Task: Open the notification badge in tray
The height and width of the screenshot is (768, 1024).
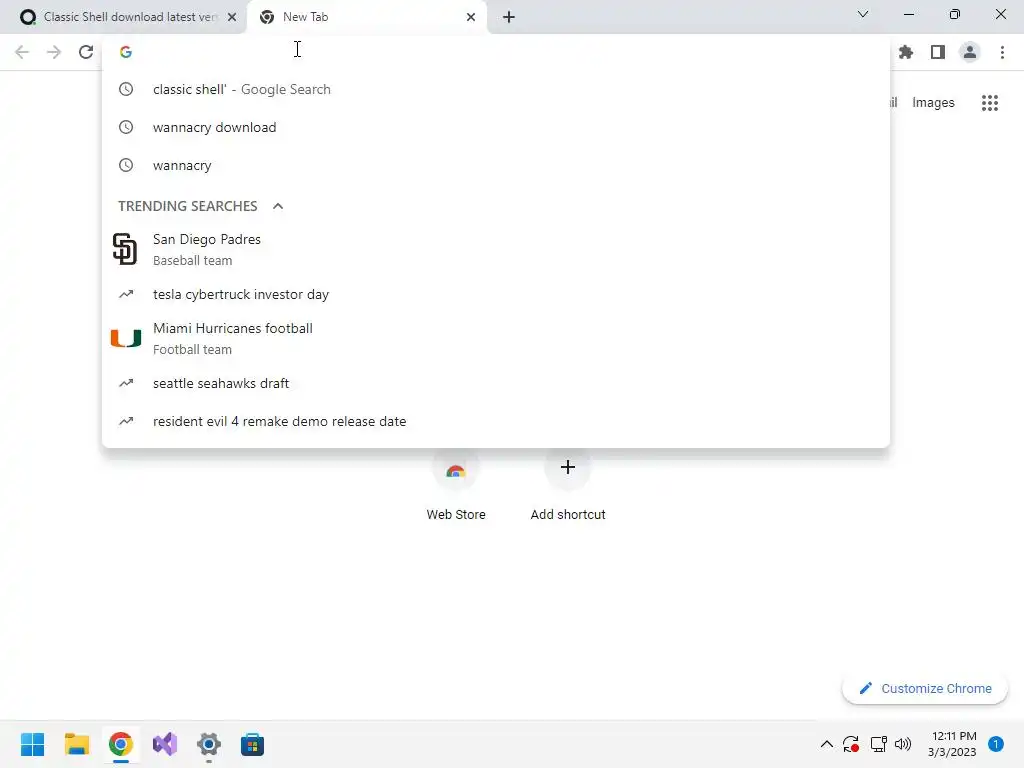Action: (x=996, y=744)
